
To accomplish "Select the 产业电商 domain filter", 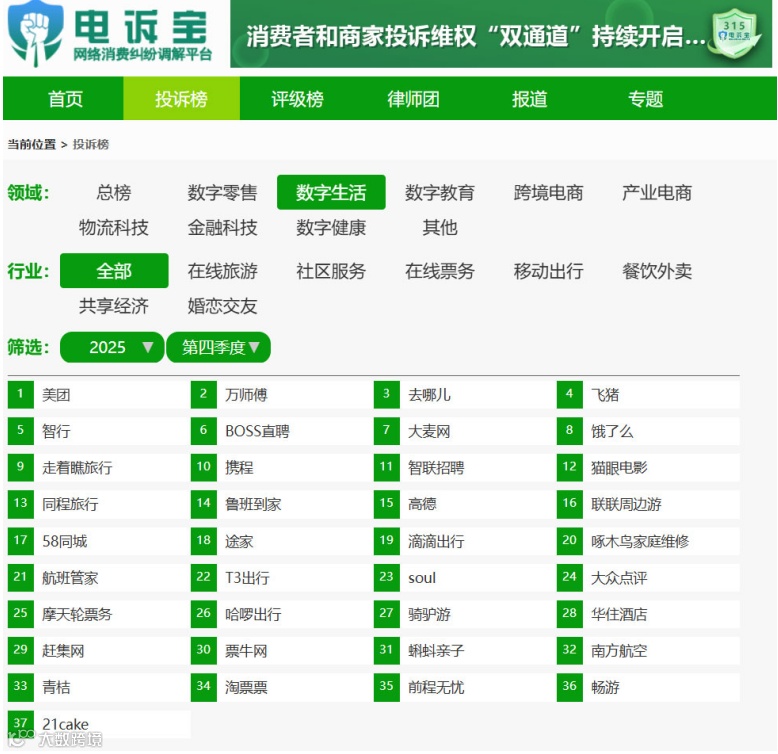I will tap(657, 192).
